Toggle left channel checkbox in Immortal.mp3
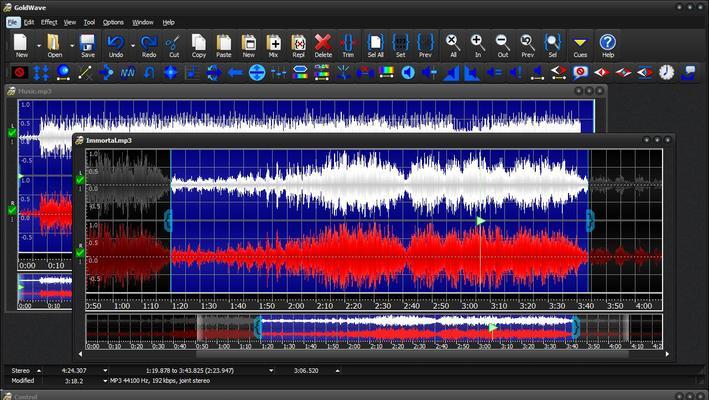This screenshot has width=709, height=400. click(x=80, y=180)
